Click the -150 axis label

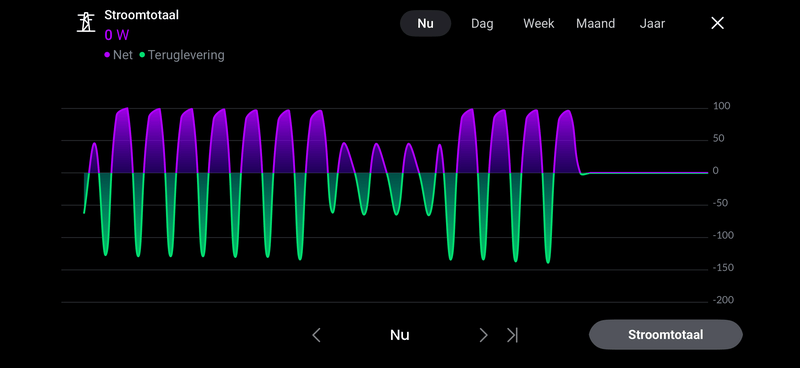click(x=723, y=268)
